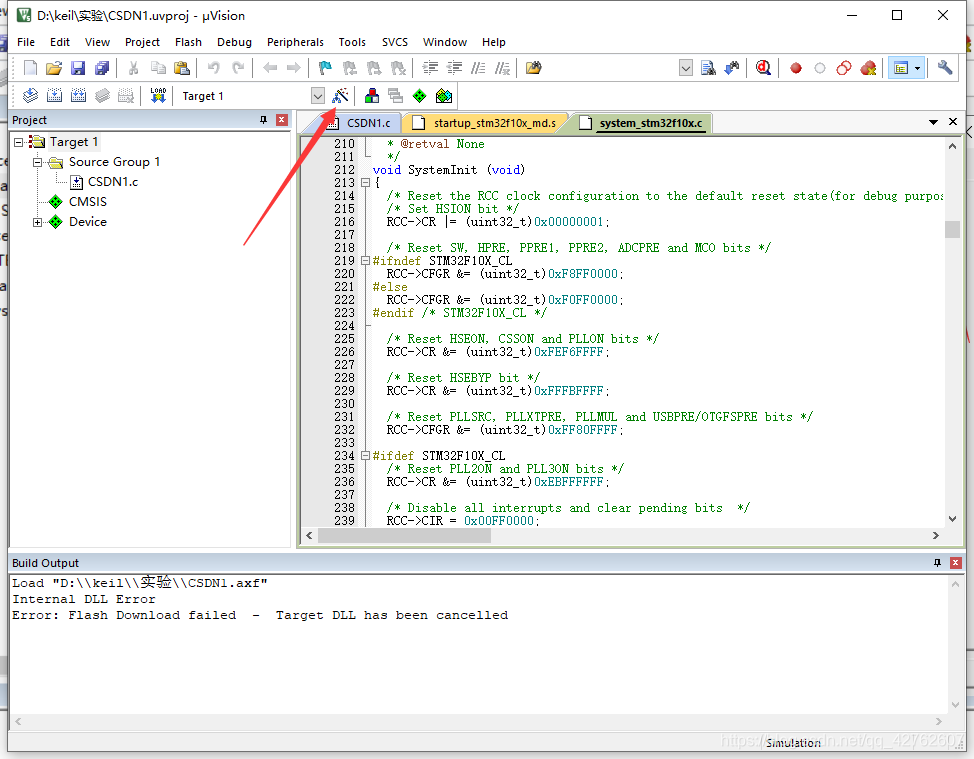Click the editor horizontal scrollbar thumb
The height and width of the screenshot is (759, 974).
(x=404, y=535)
